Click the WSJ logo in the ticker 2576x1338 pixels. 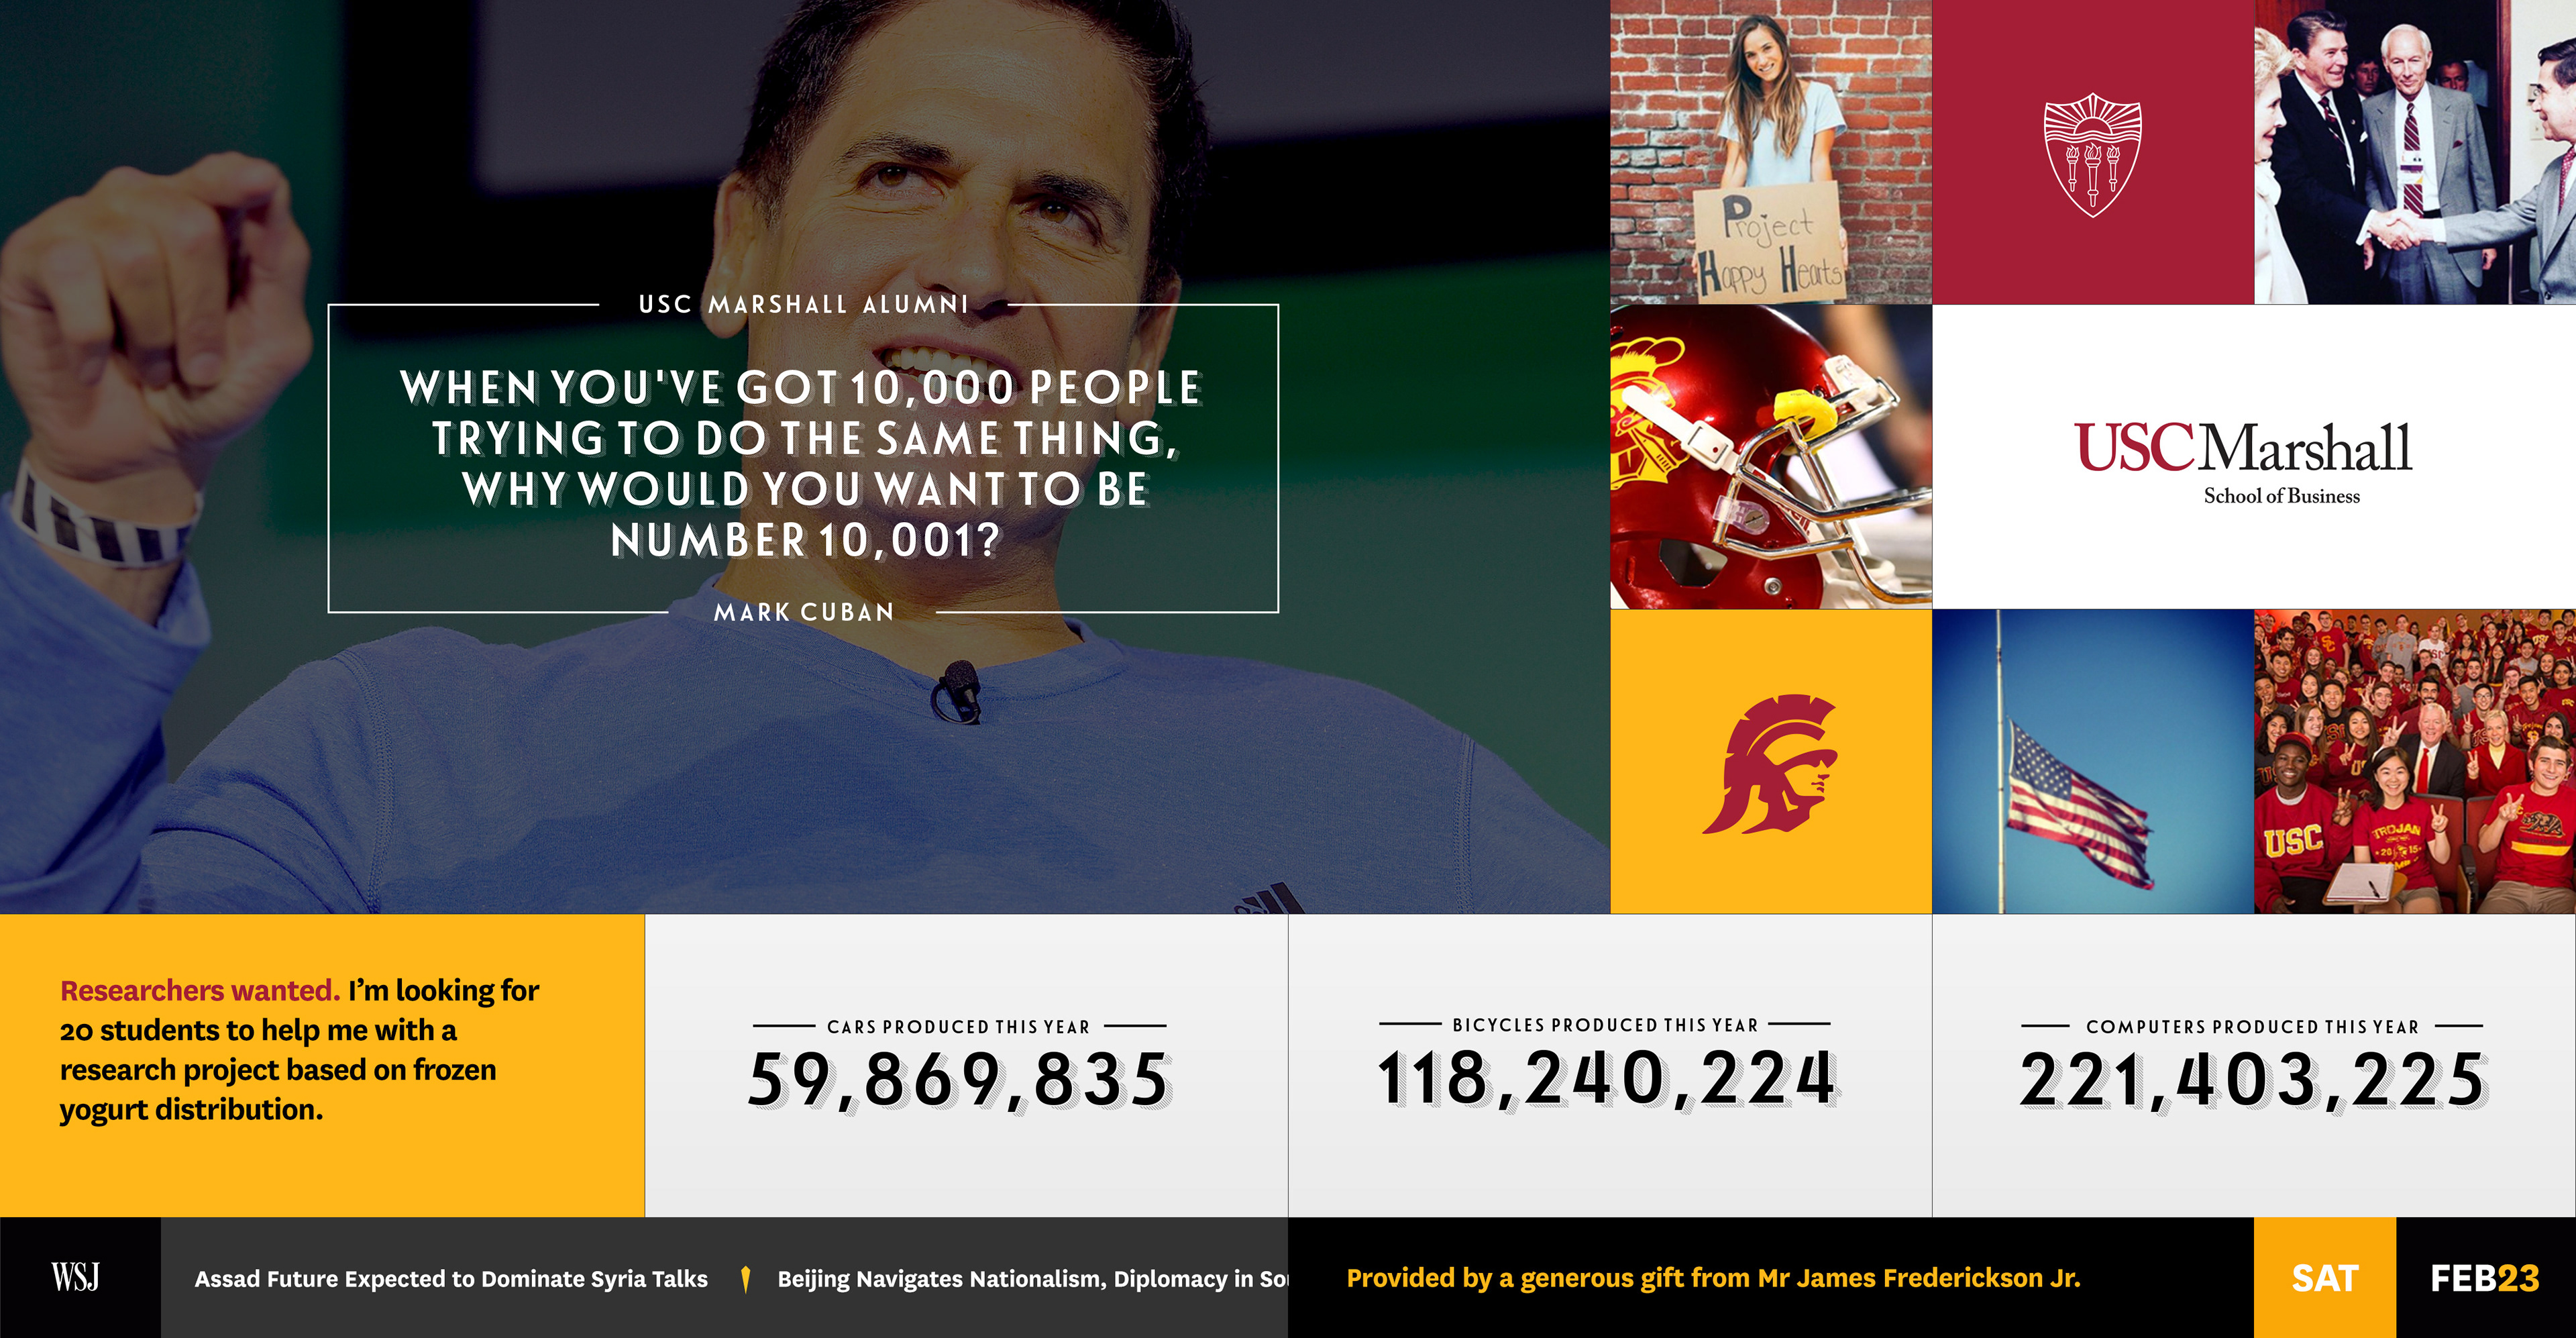click(x=76, y=1277)
